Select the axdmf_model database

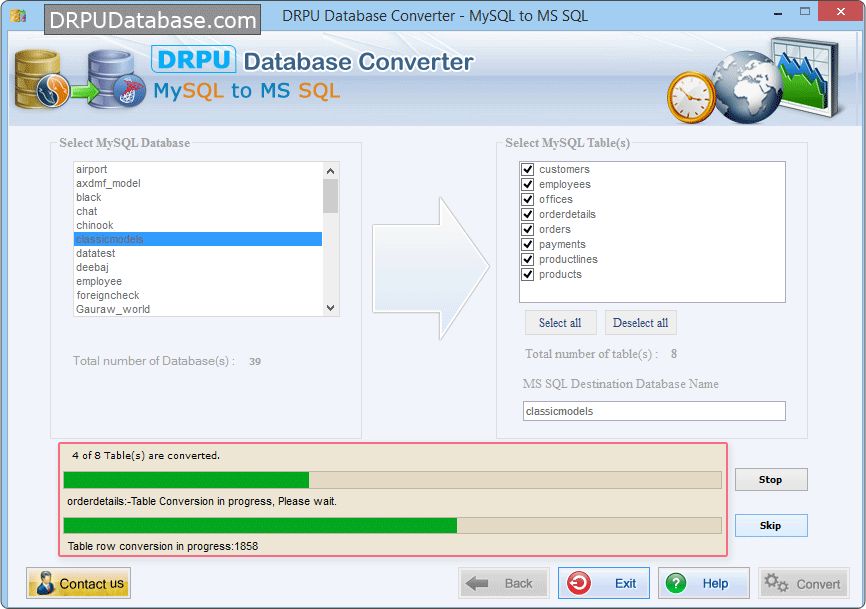pyautogui.click(x=198, y=183)
